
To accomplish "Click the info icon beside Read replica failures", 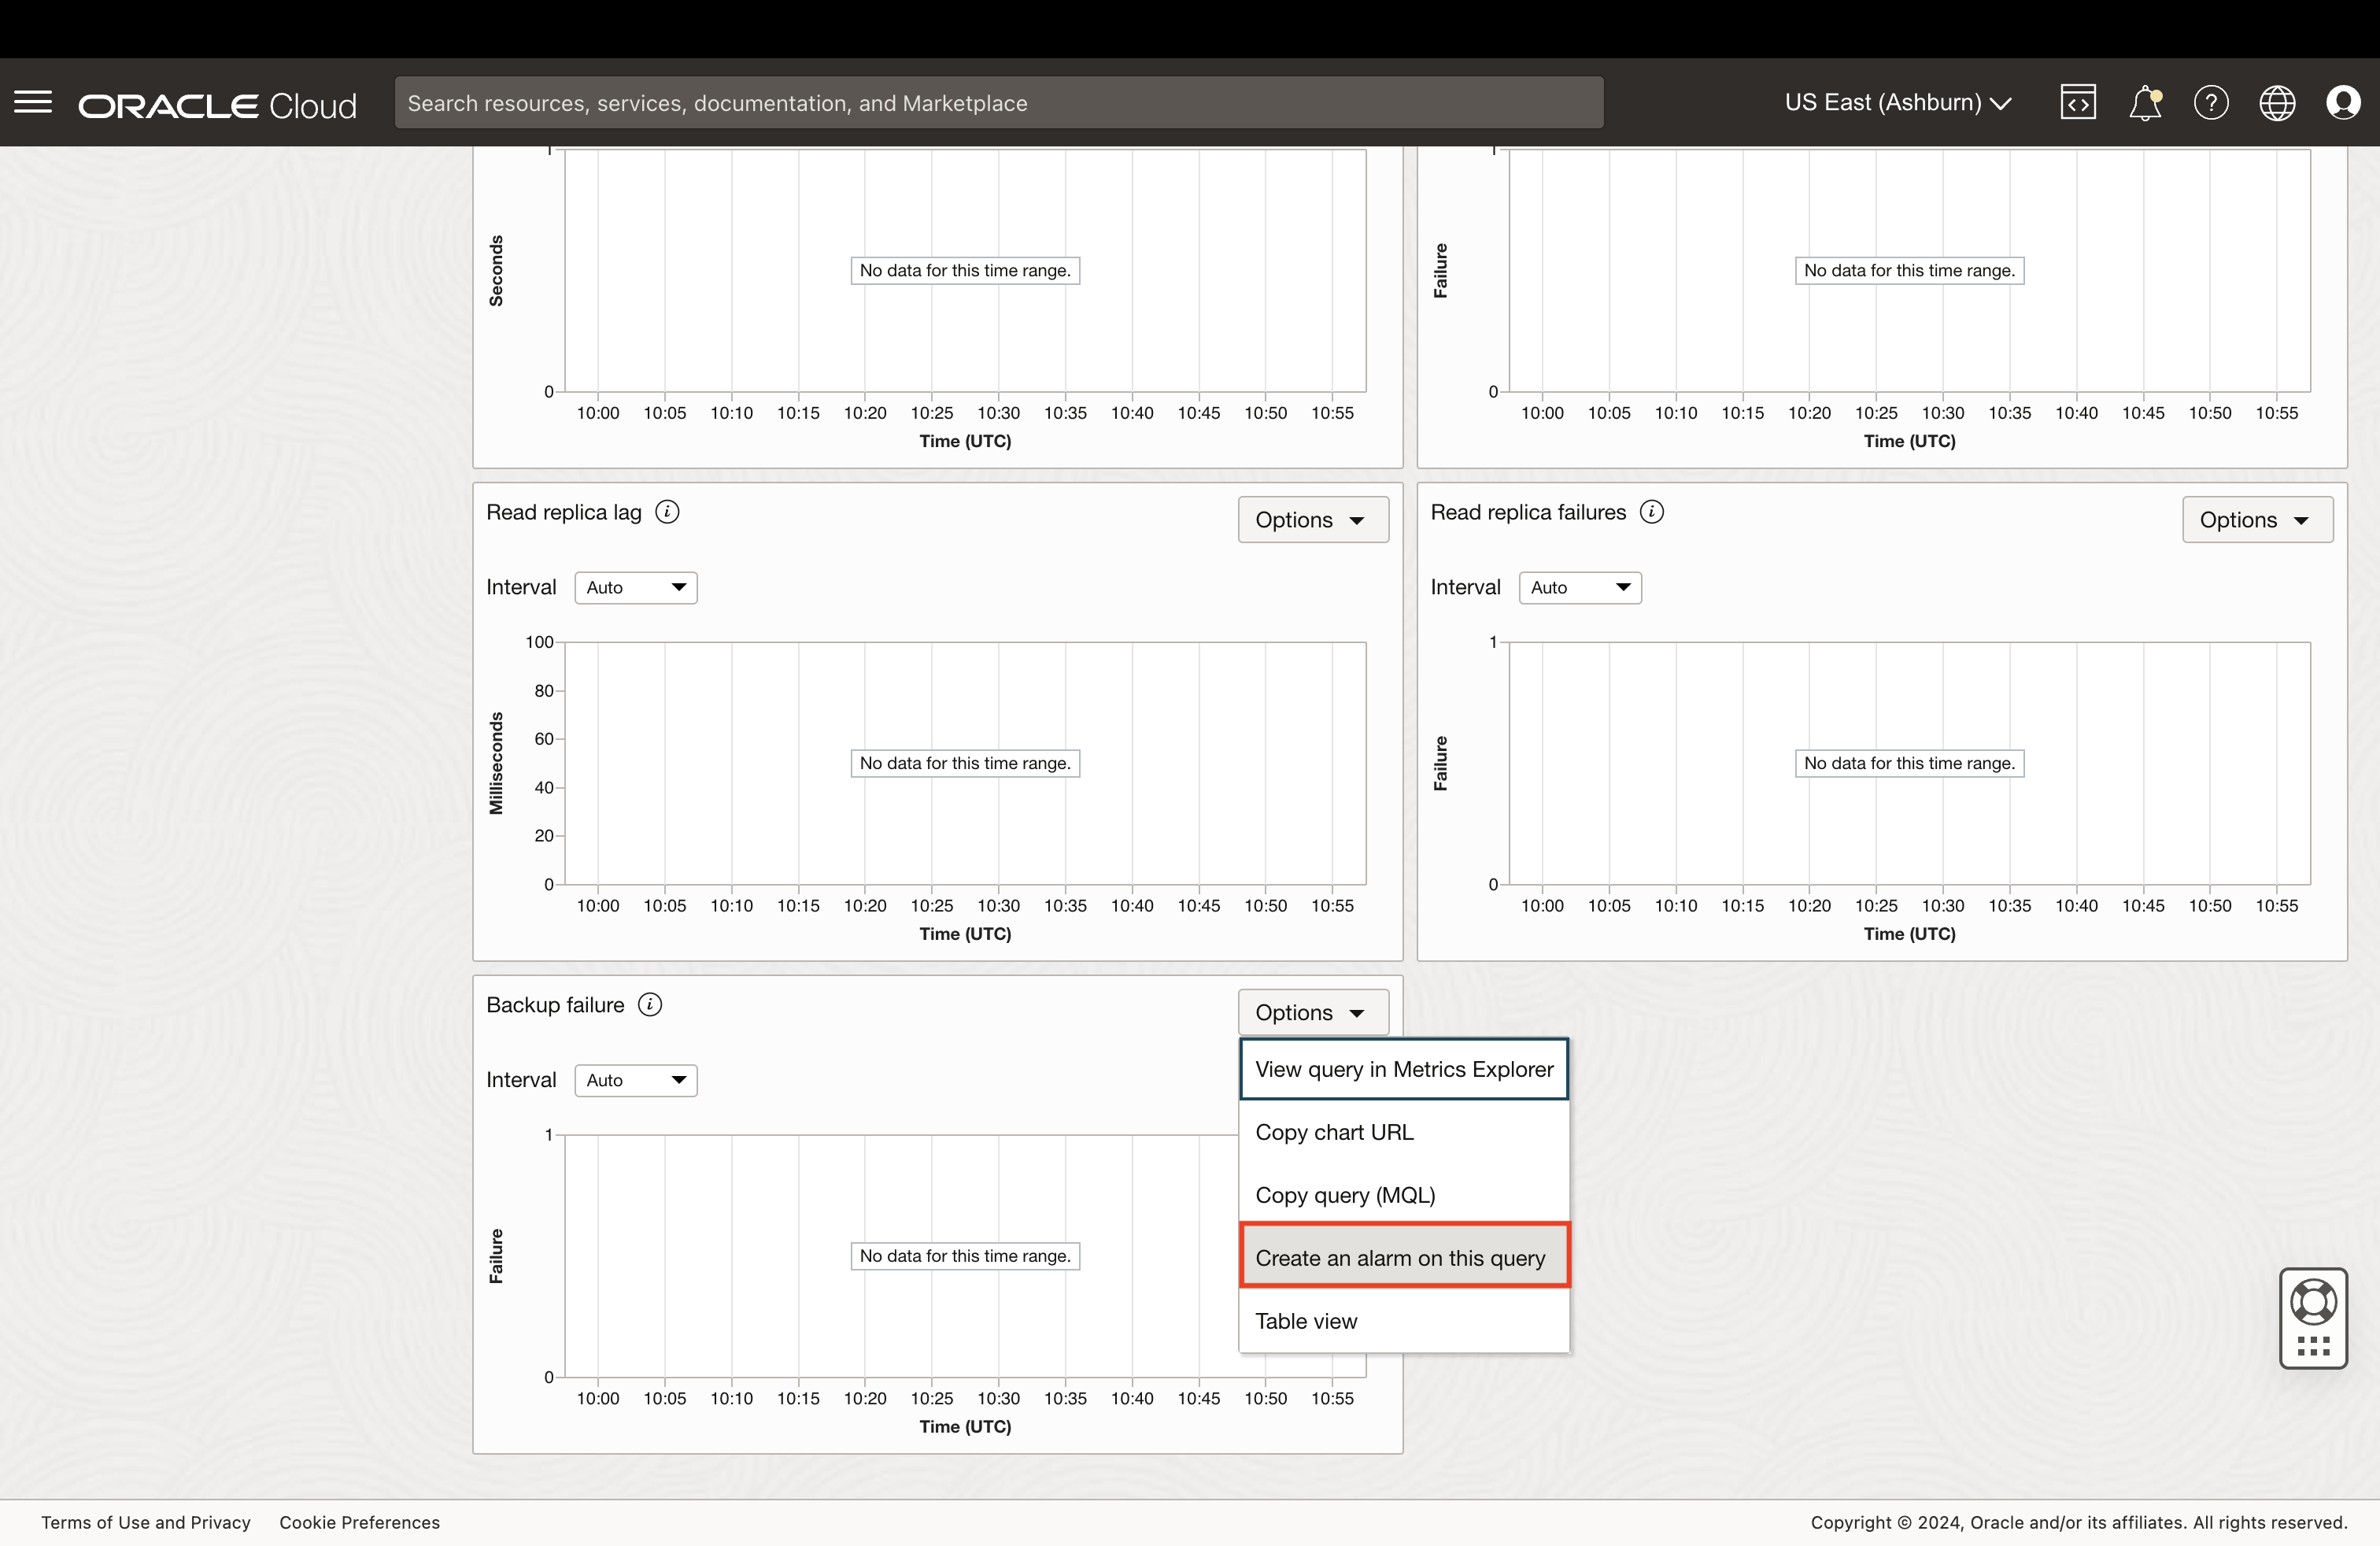I will click(1652, 512).
